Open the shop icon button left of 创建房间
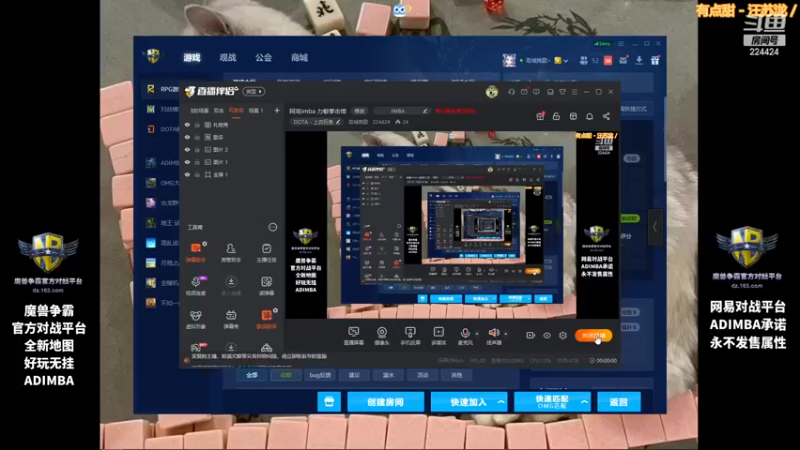 click(x=329, y=402)
